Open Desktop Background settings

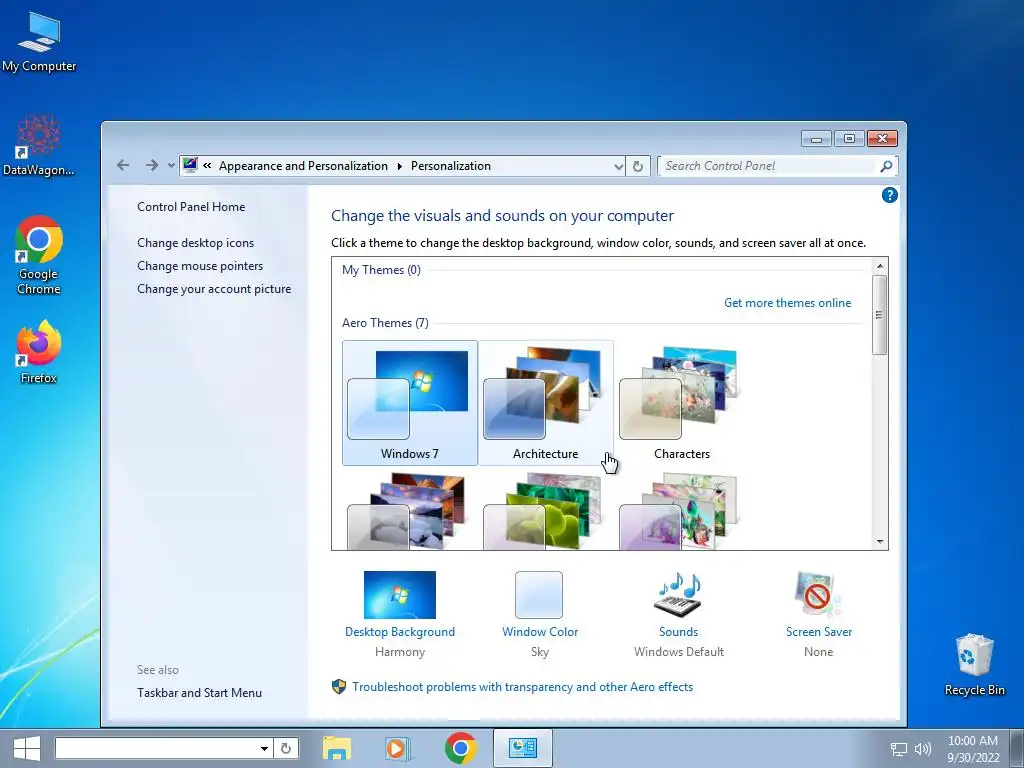(400, 613)
